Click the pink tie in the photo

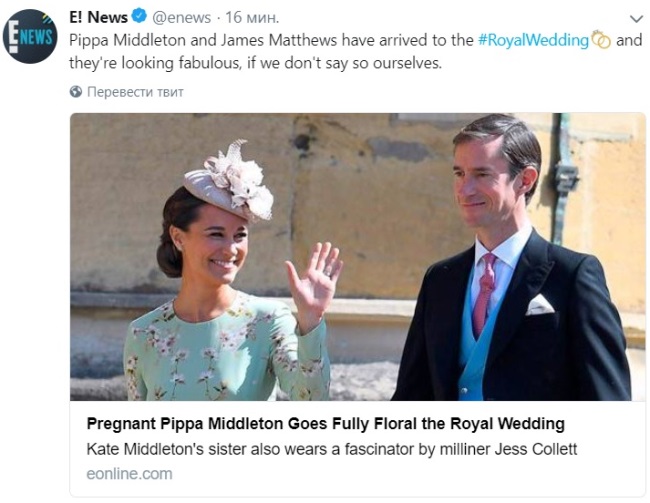[484, 294]
